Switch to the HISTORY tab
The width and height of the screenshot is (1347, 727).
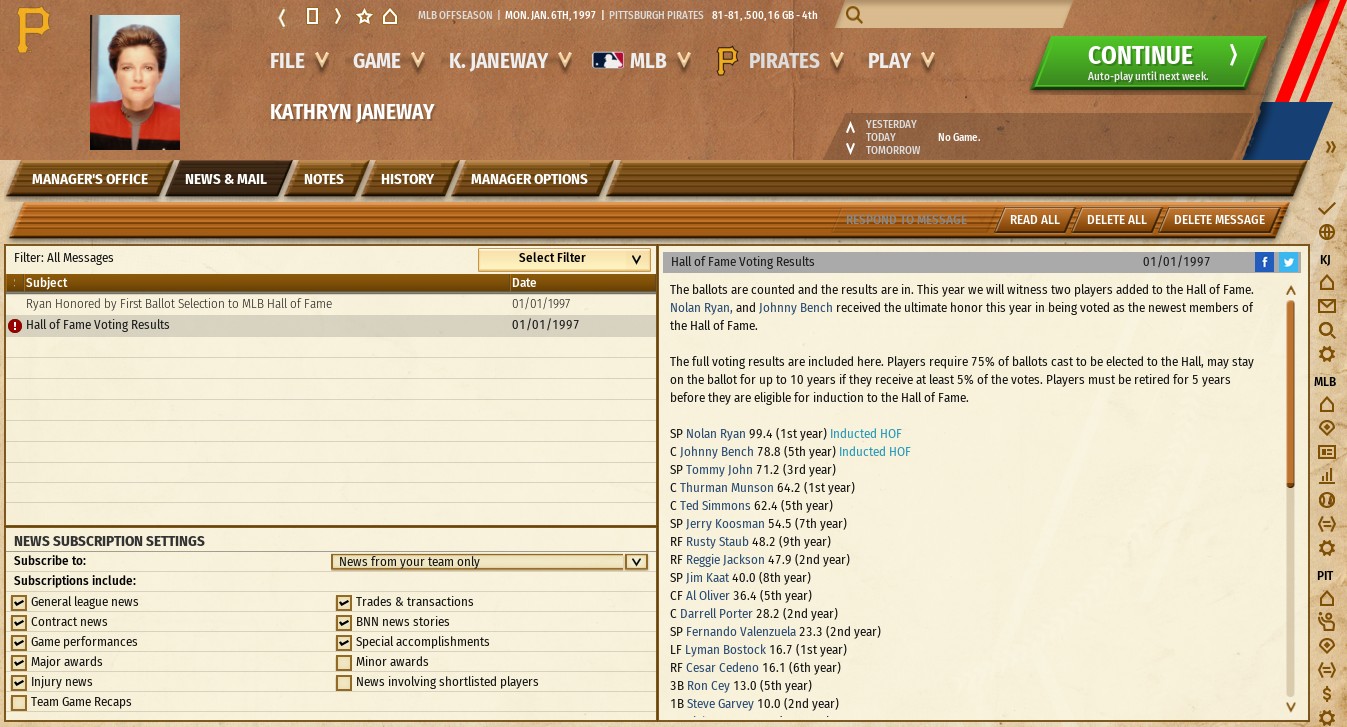click(x=407, y=179)
